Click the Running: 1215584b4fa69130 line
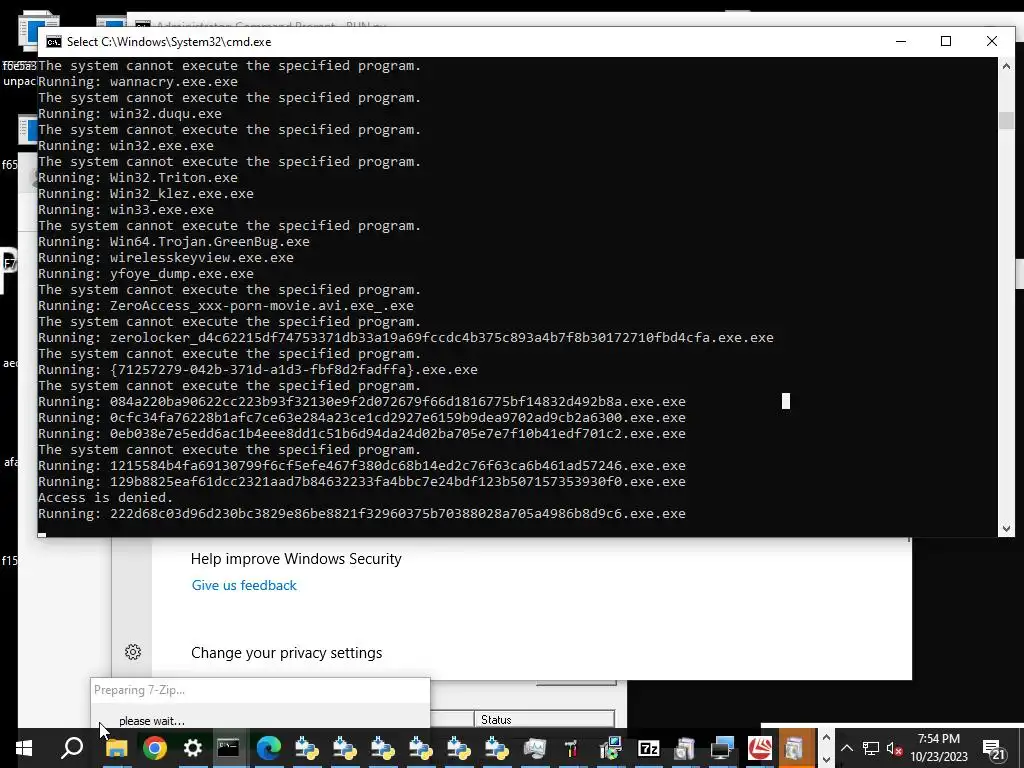This screenshot has width=1024, height=768. click(x=362, y=466)
